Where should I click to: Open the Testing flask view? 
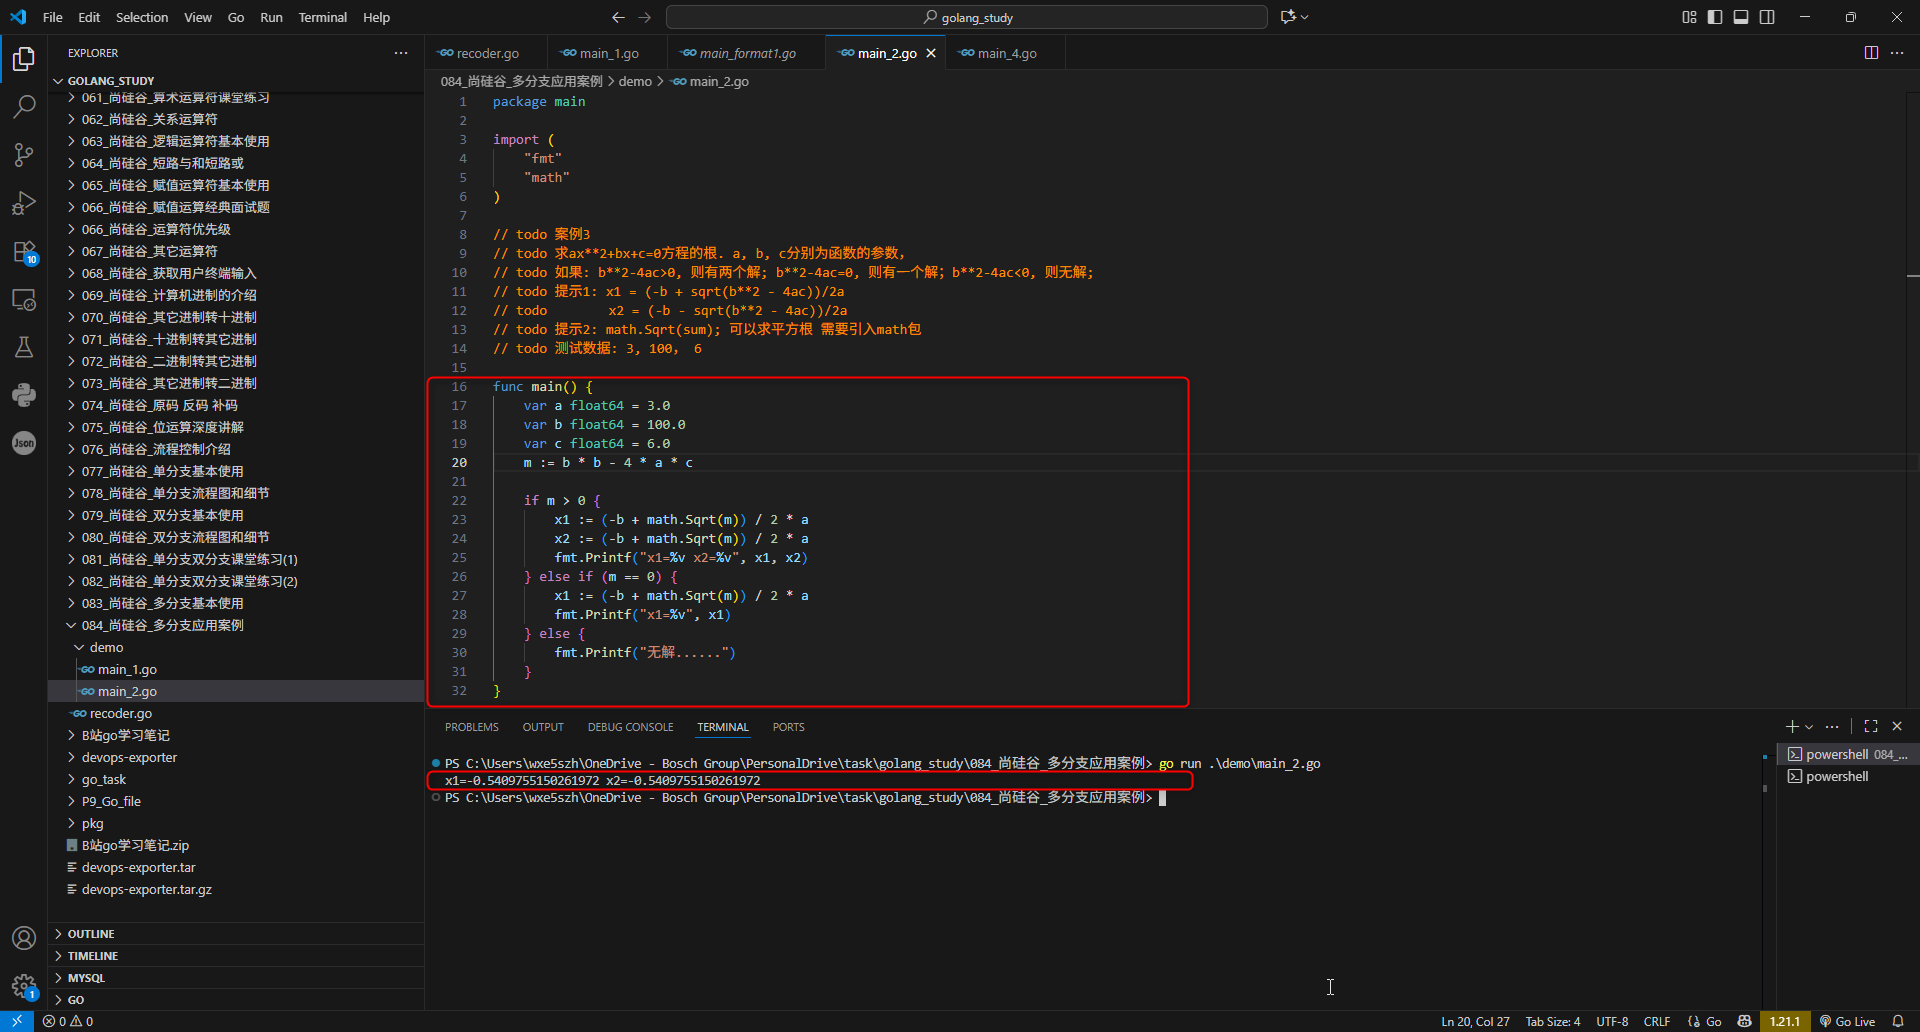coord(24,347)
